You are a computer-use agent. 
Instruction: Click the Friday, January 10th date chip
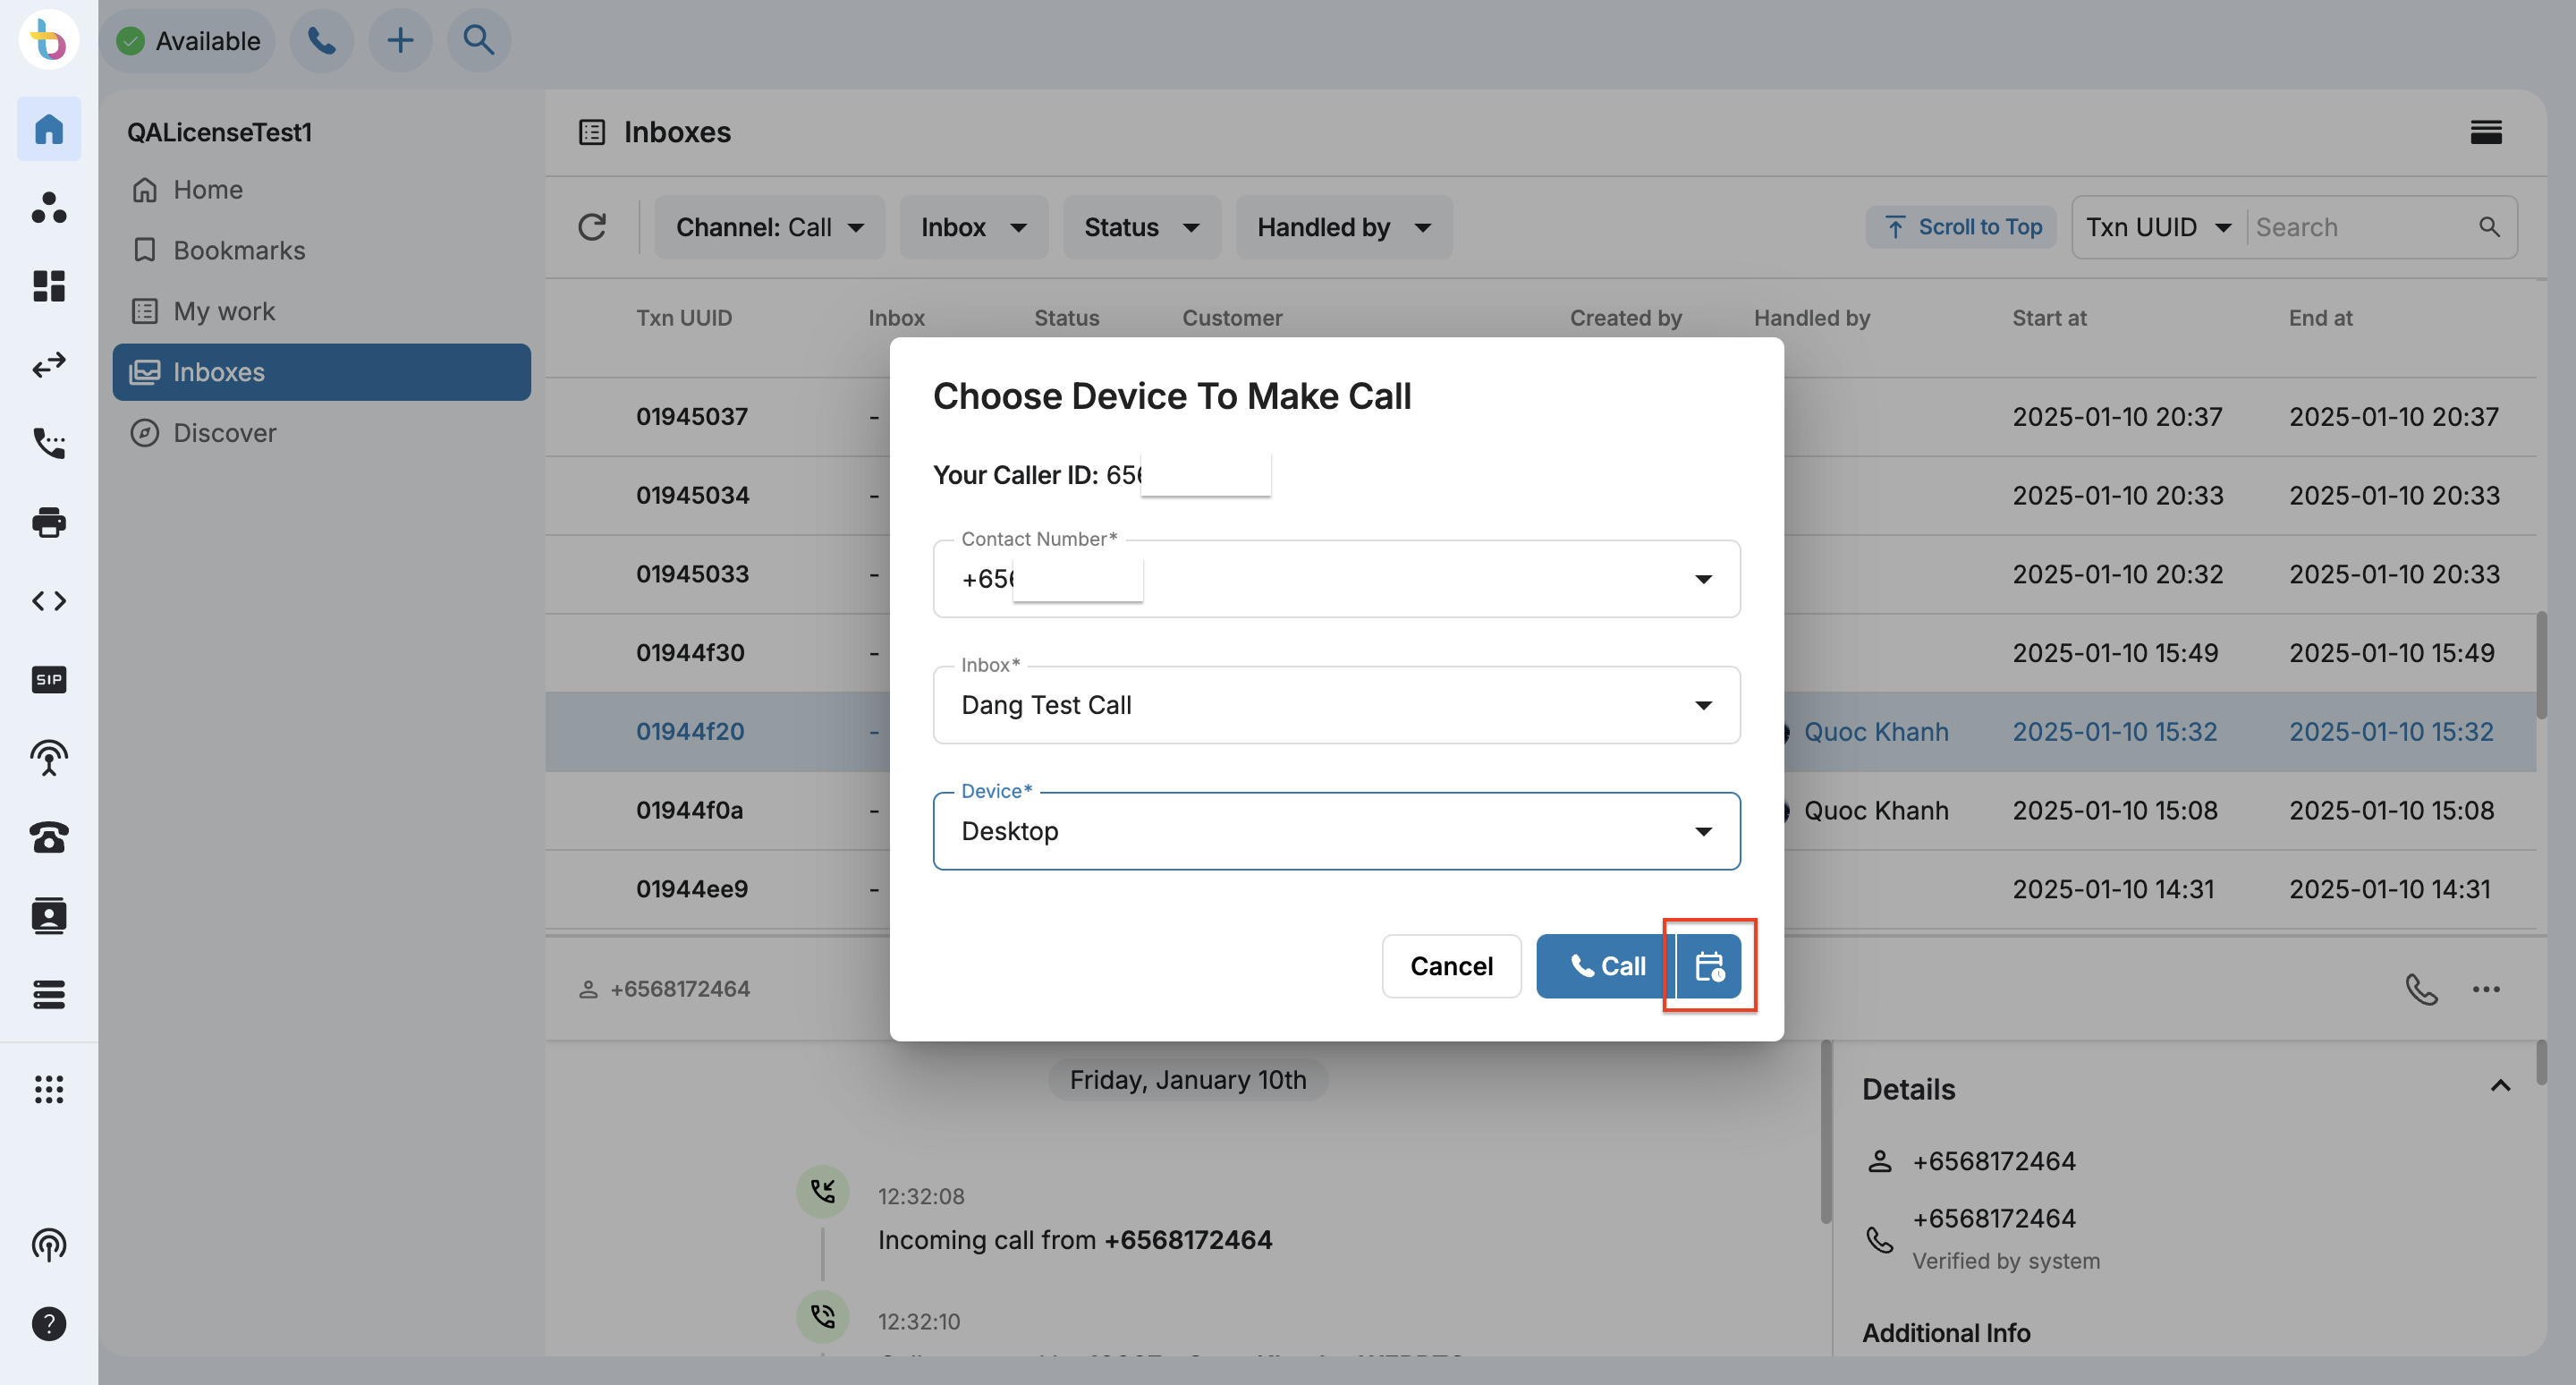coord(1188,1080)
